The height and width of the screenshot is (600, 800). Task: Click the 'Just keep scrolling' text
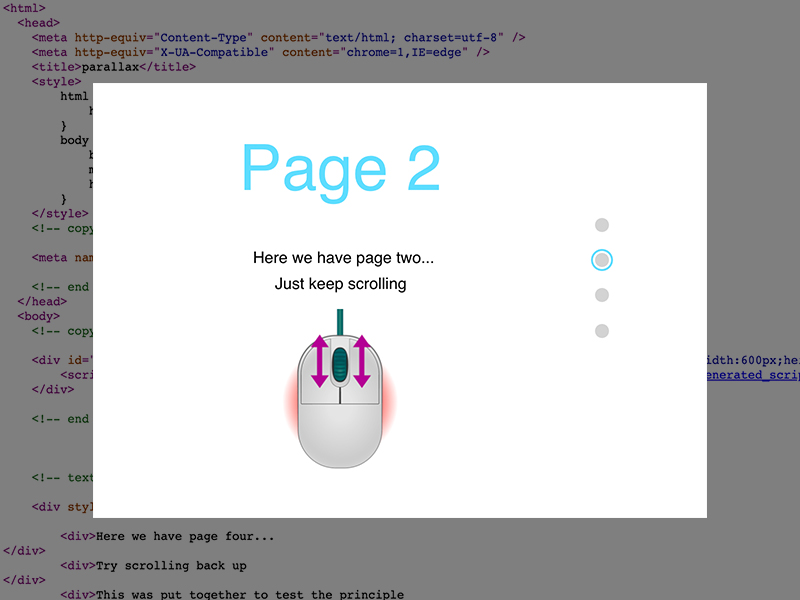tap(340, 284)
